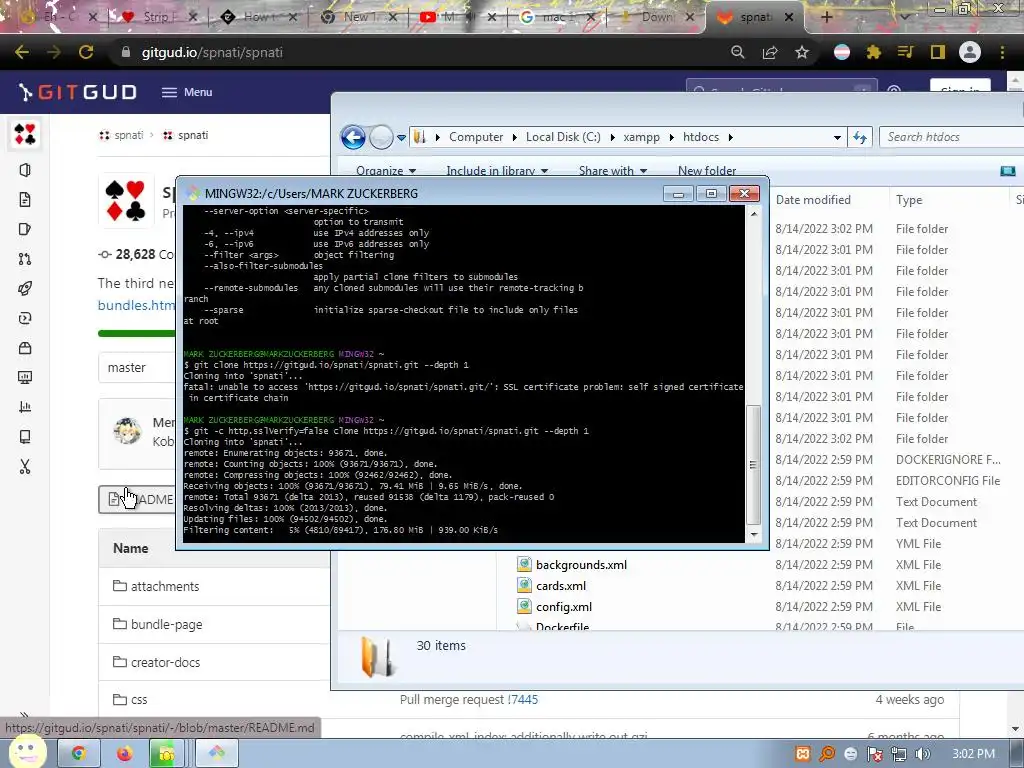Open the Organize menu in Explorer
The image size is (1024, 768).
(x=386, y=170)
